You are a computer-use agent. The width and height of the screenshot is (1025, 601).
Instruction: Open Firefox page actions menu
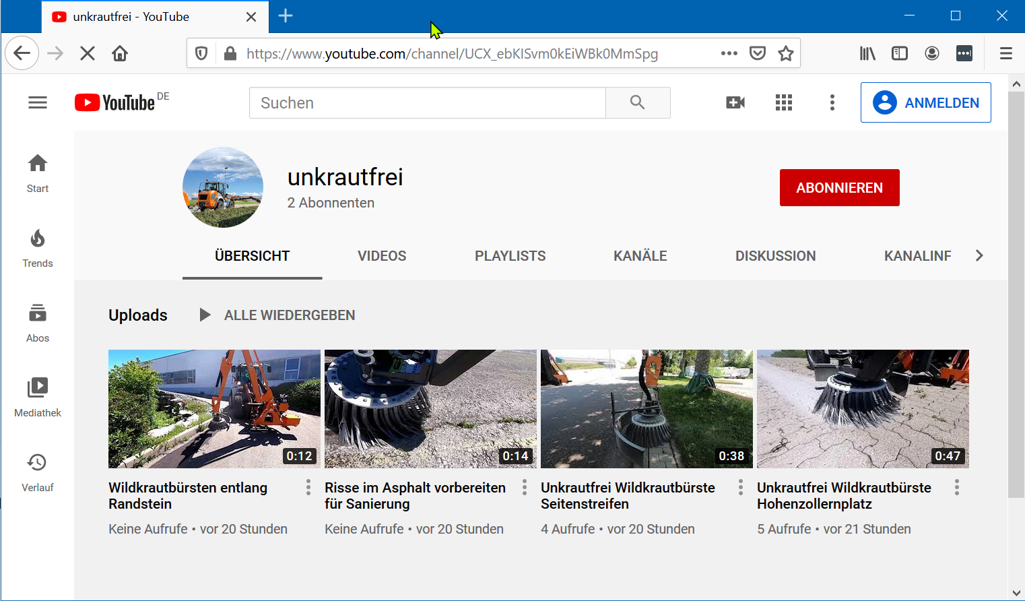(729, 54)
